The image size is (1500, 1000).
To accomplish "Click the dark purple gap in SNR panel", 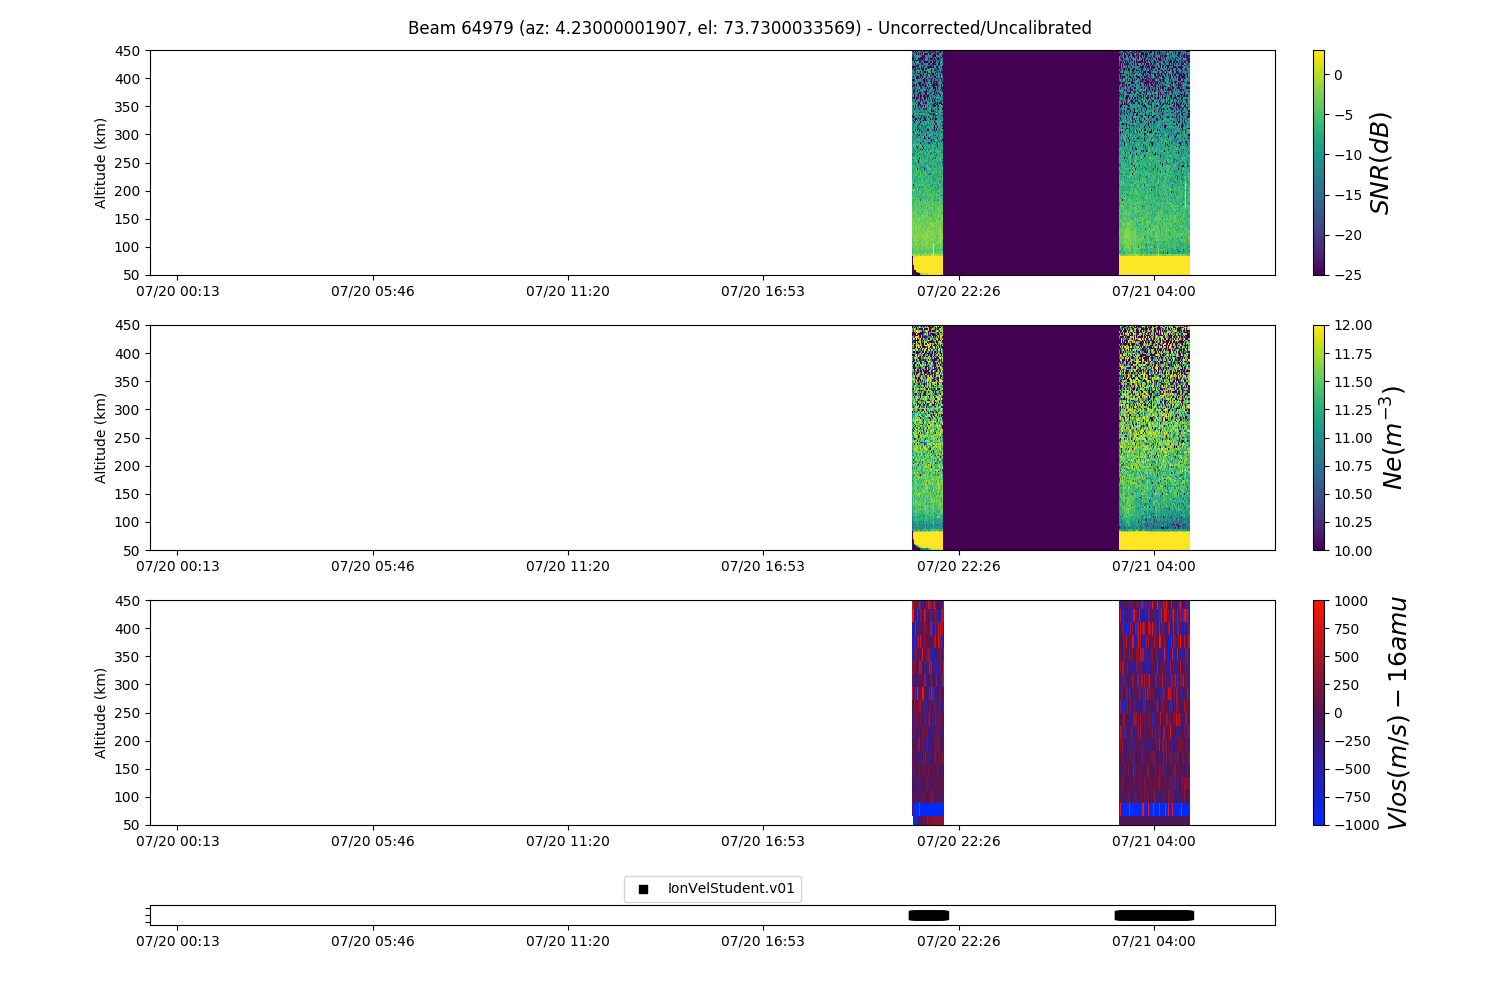I will tap(1030, 162).
